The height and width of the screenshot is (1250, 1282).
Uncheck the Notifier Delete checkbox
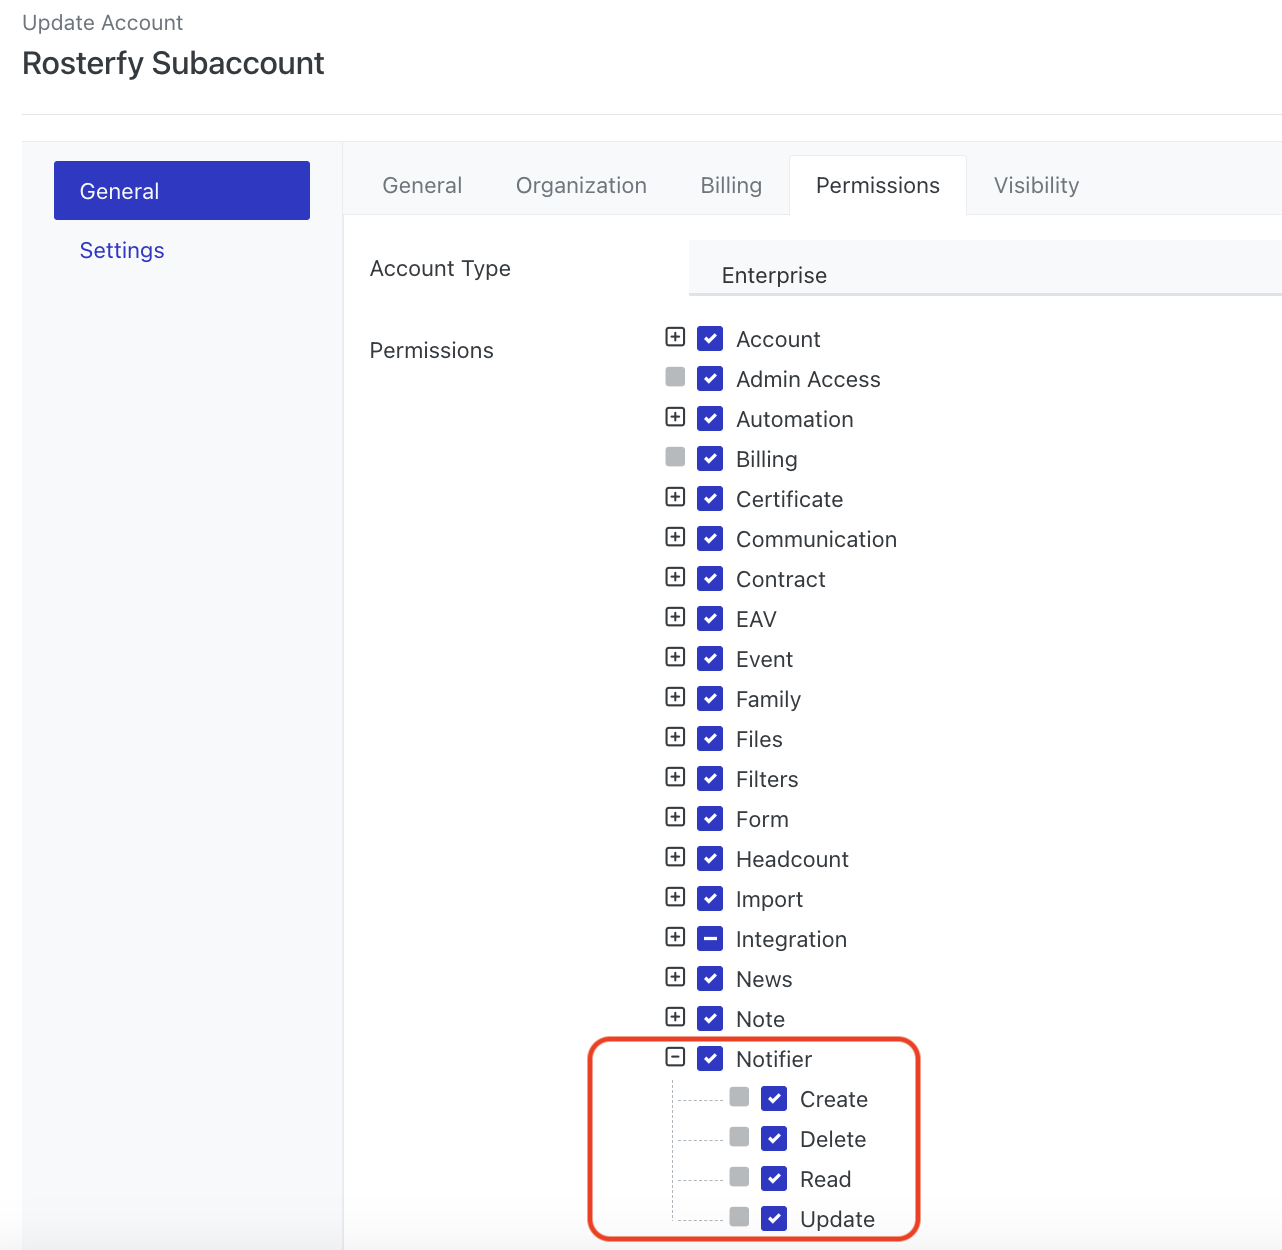774,1138
